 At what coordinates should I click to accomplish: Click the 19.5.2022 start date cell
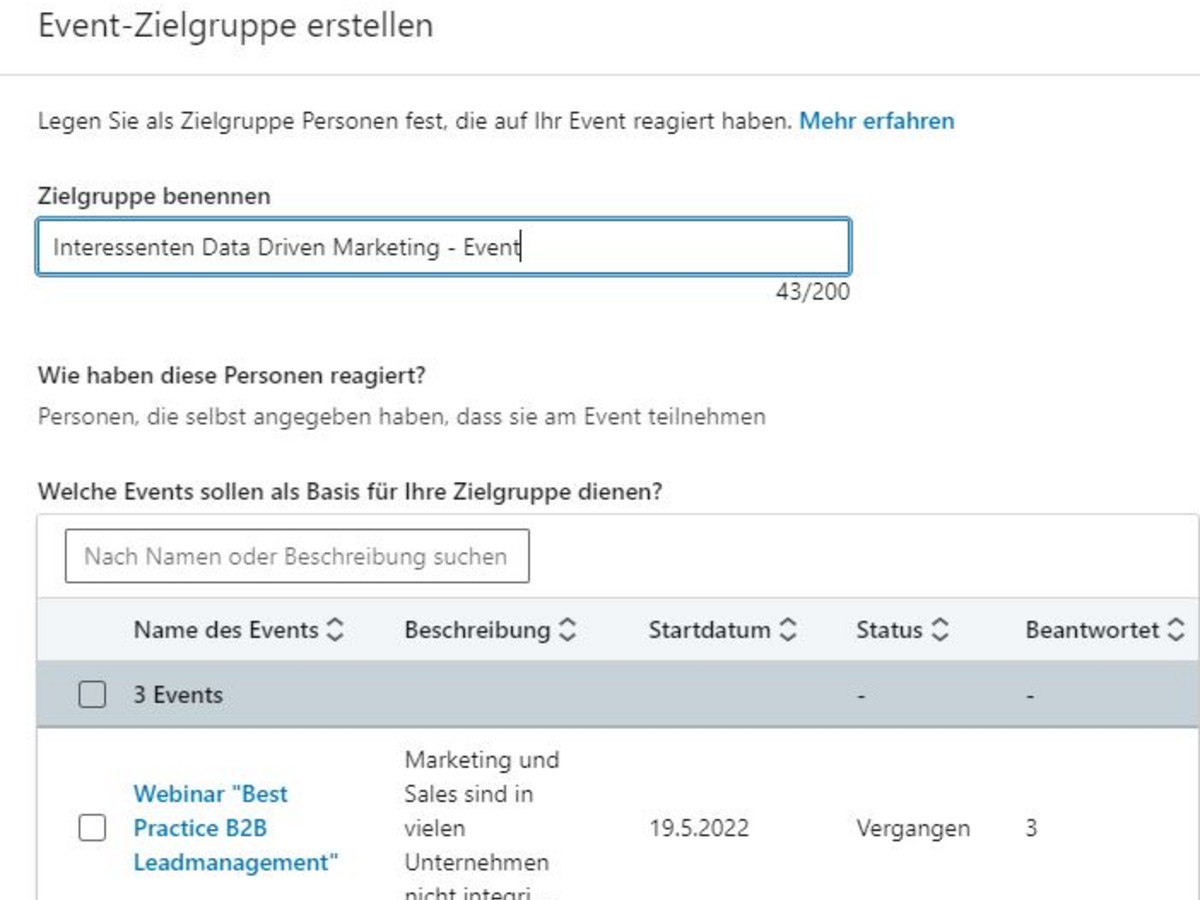pos(698,828)
